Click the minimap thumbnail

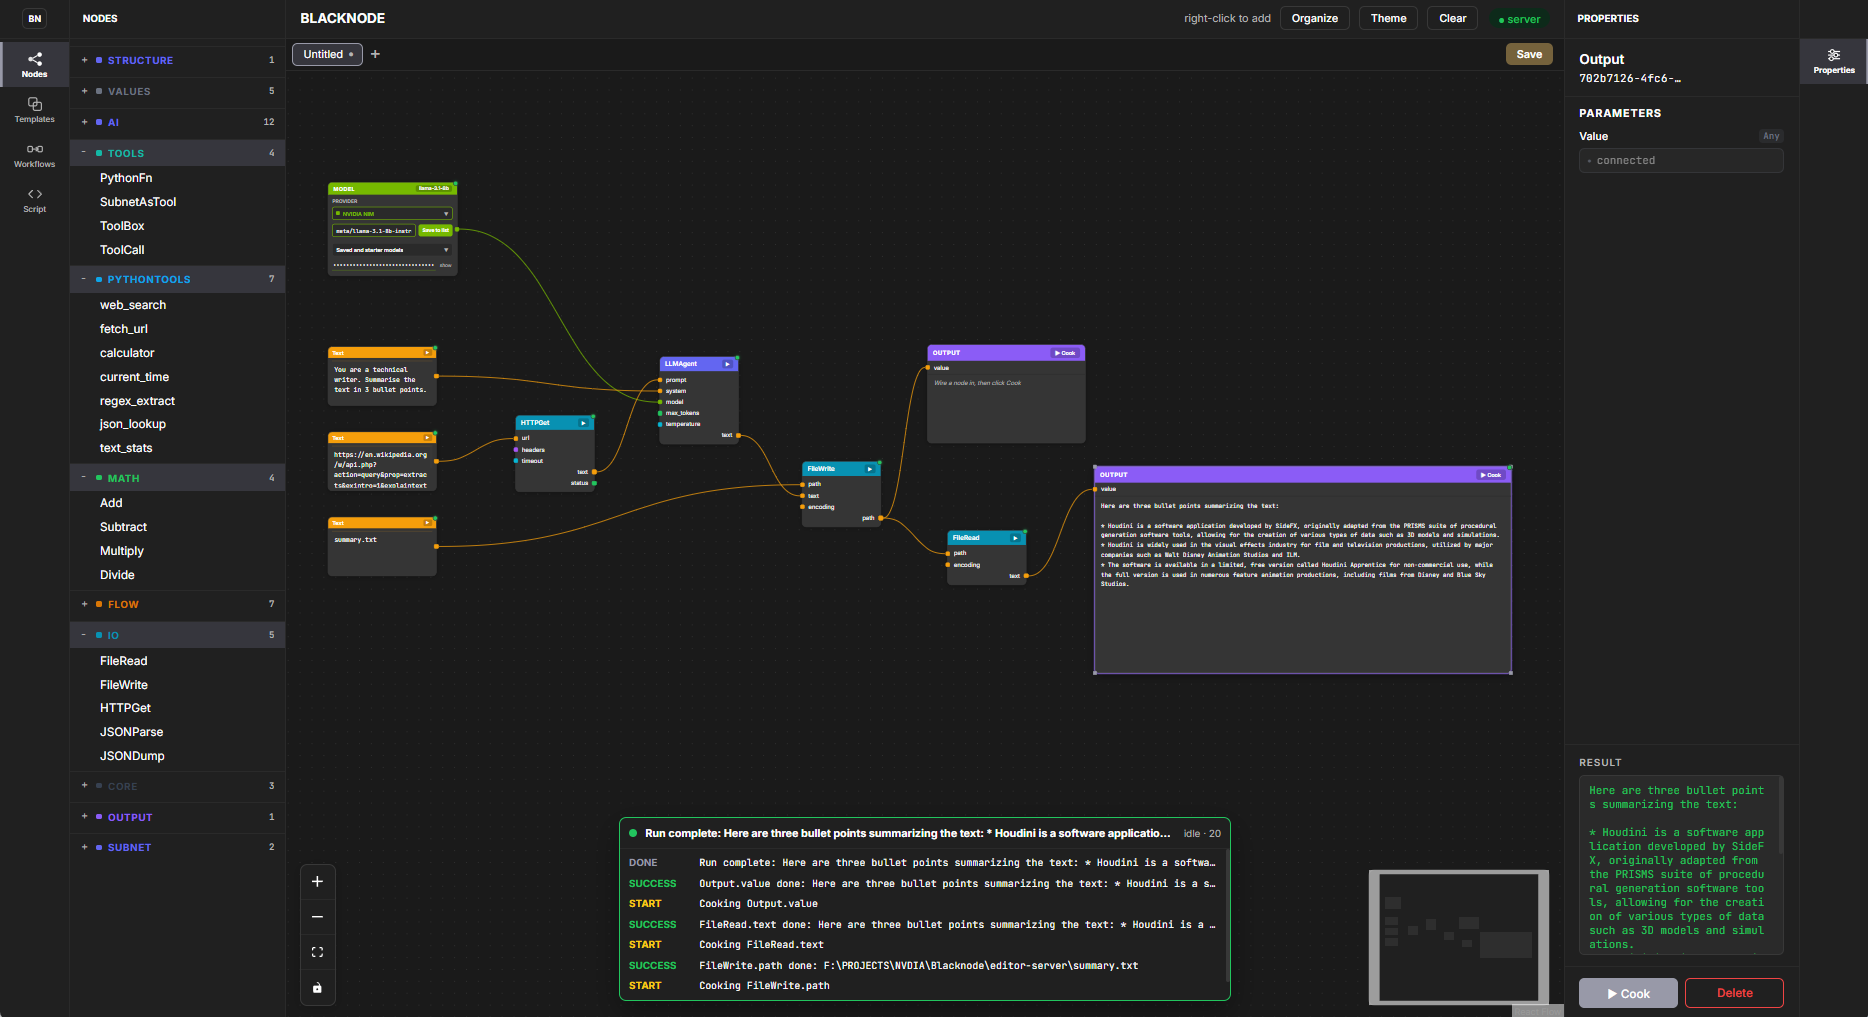(1459, 937)
